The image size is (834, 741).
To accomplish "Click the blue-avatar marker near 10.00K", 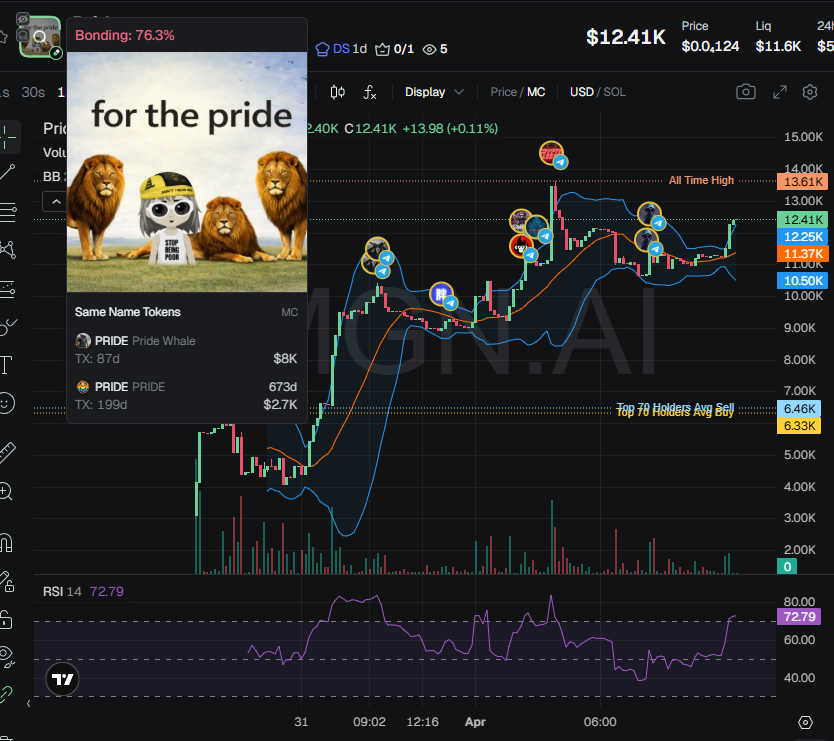I will (444, 296).
